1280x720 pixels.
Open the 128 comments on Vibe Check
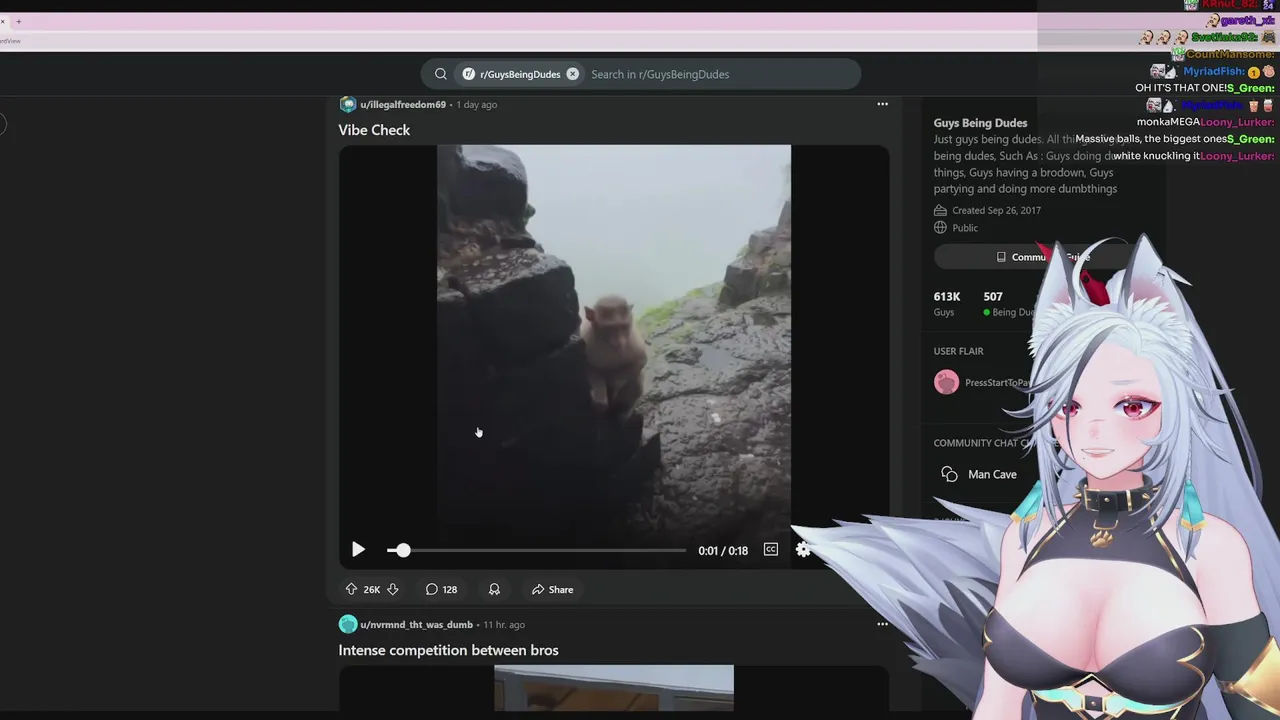441,589
